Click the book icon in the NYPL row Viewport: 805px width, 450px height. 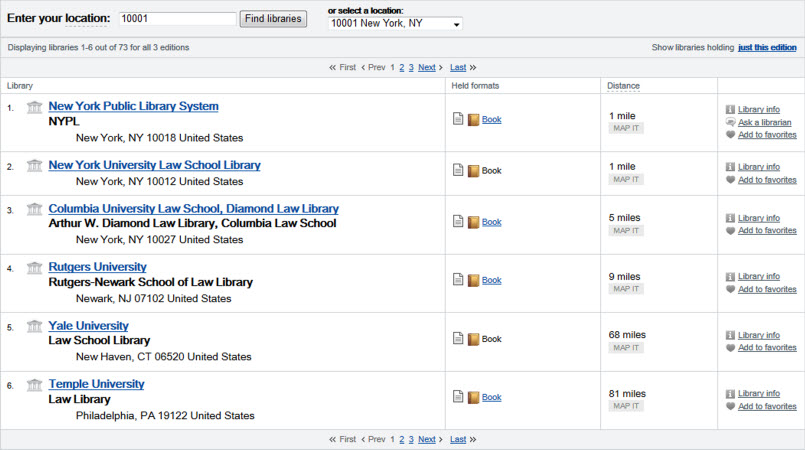pyautogui.click(x=473, y=120)
